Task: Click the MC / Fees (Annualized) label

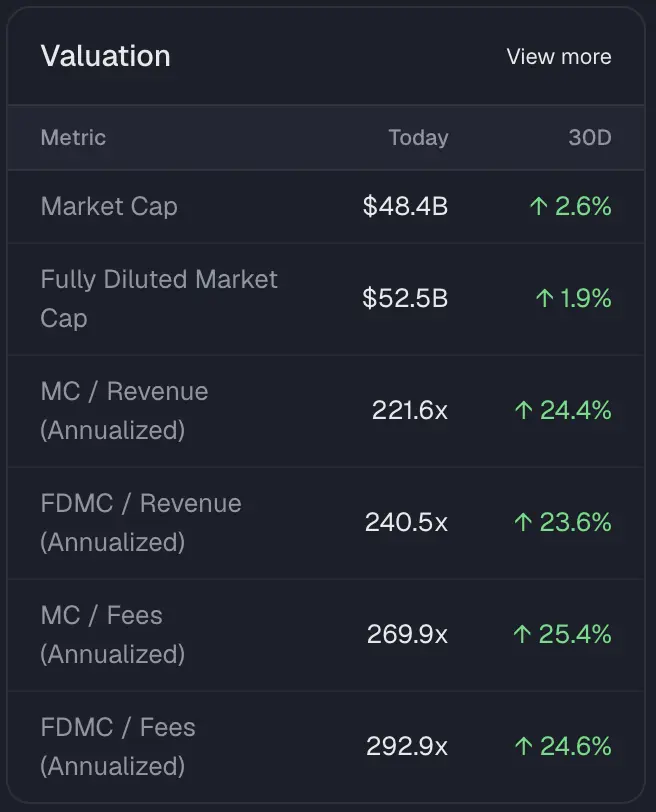Action: coord(112,635)
